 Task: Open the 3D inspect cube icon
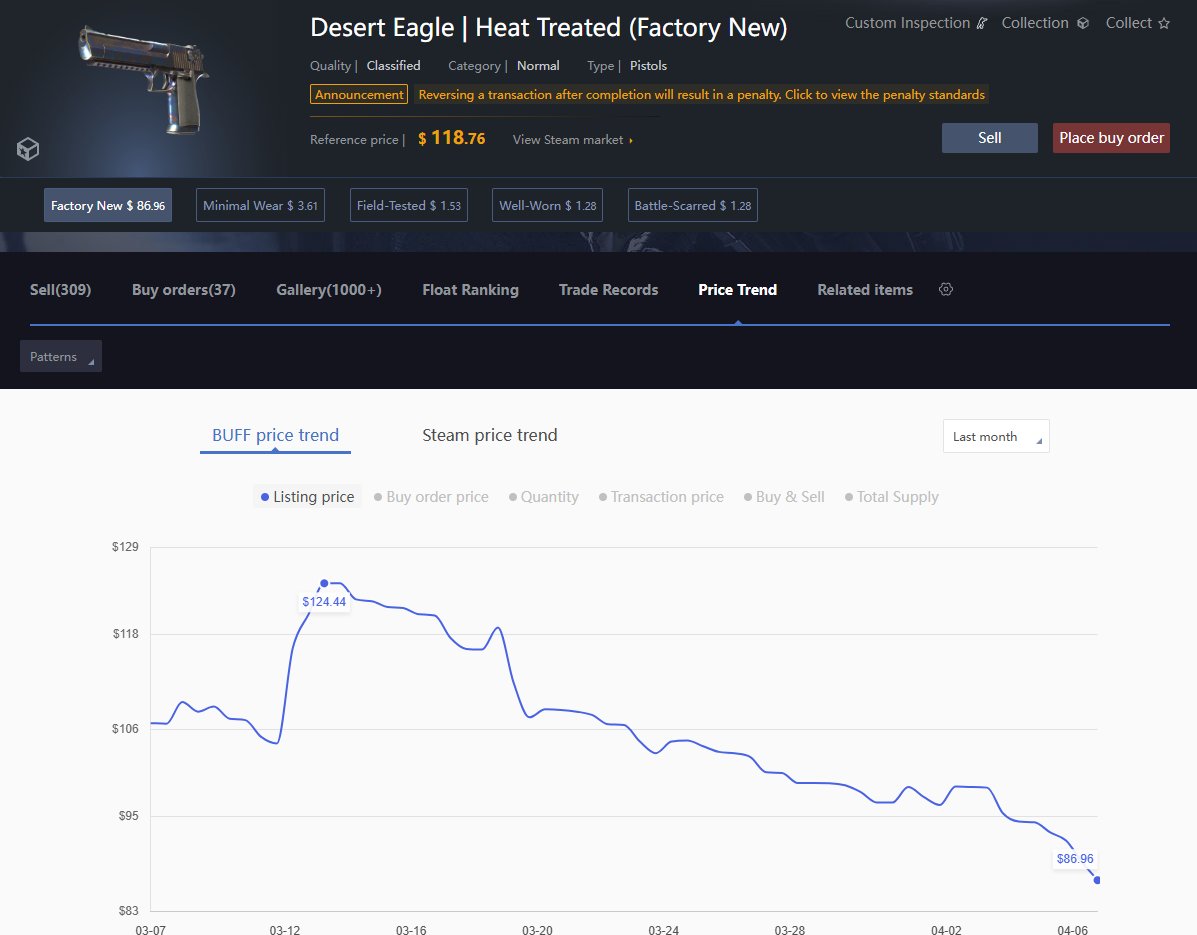point(27,149)
